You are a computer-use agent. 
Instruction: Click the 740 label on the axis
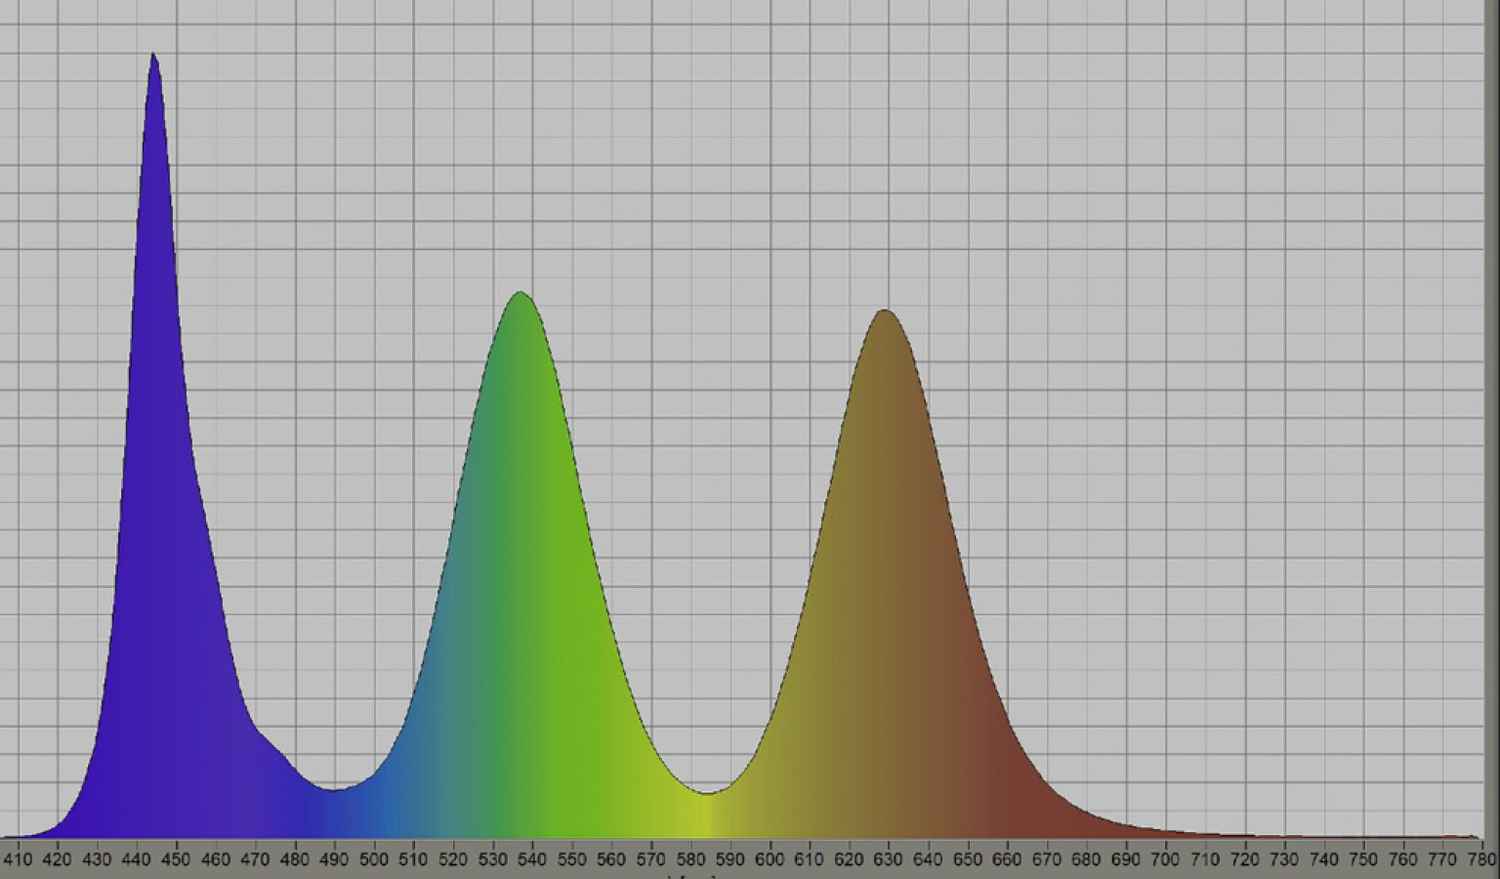click(x=1323, y=859)
